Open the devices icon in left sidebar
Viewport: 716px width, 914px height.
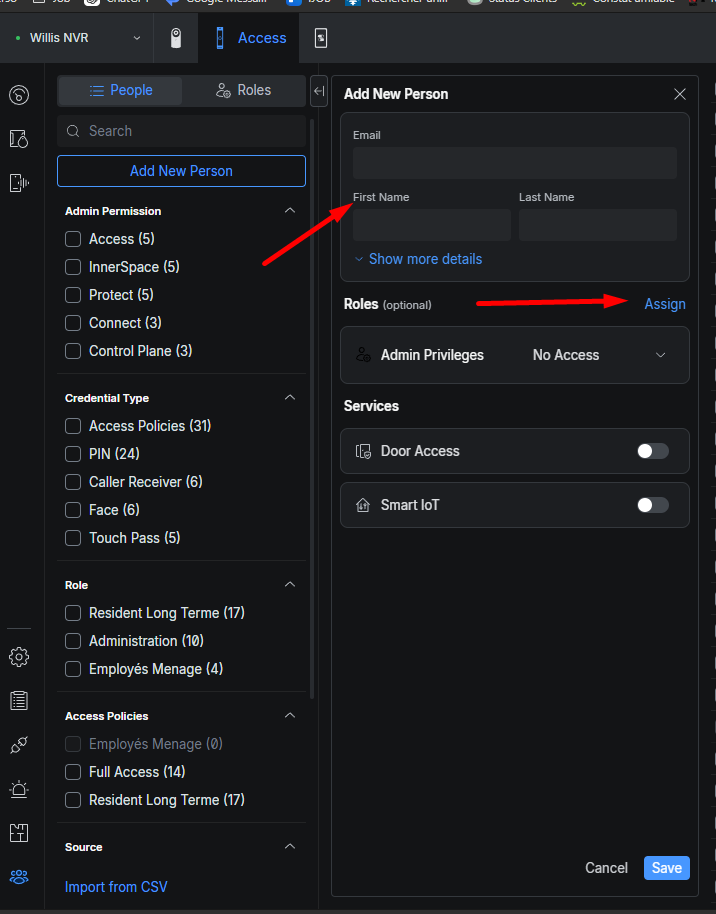[19, 183]
